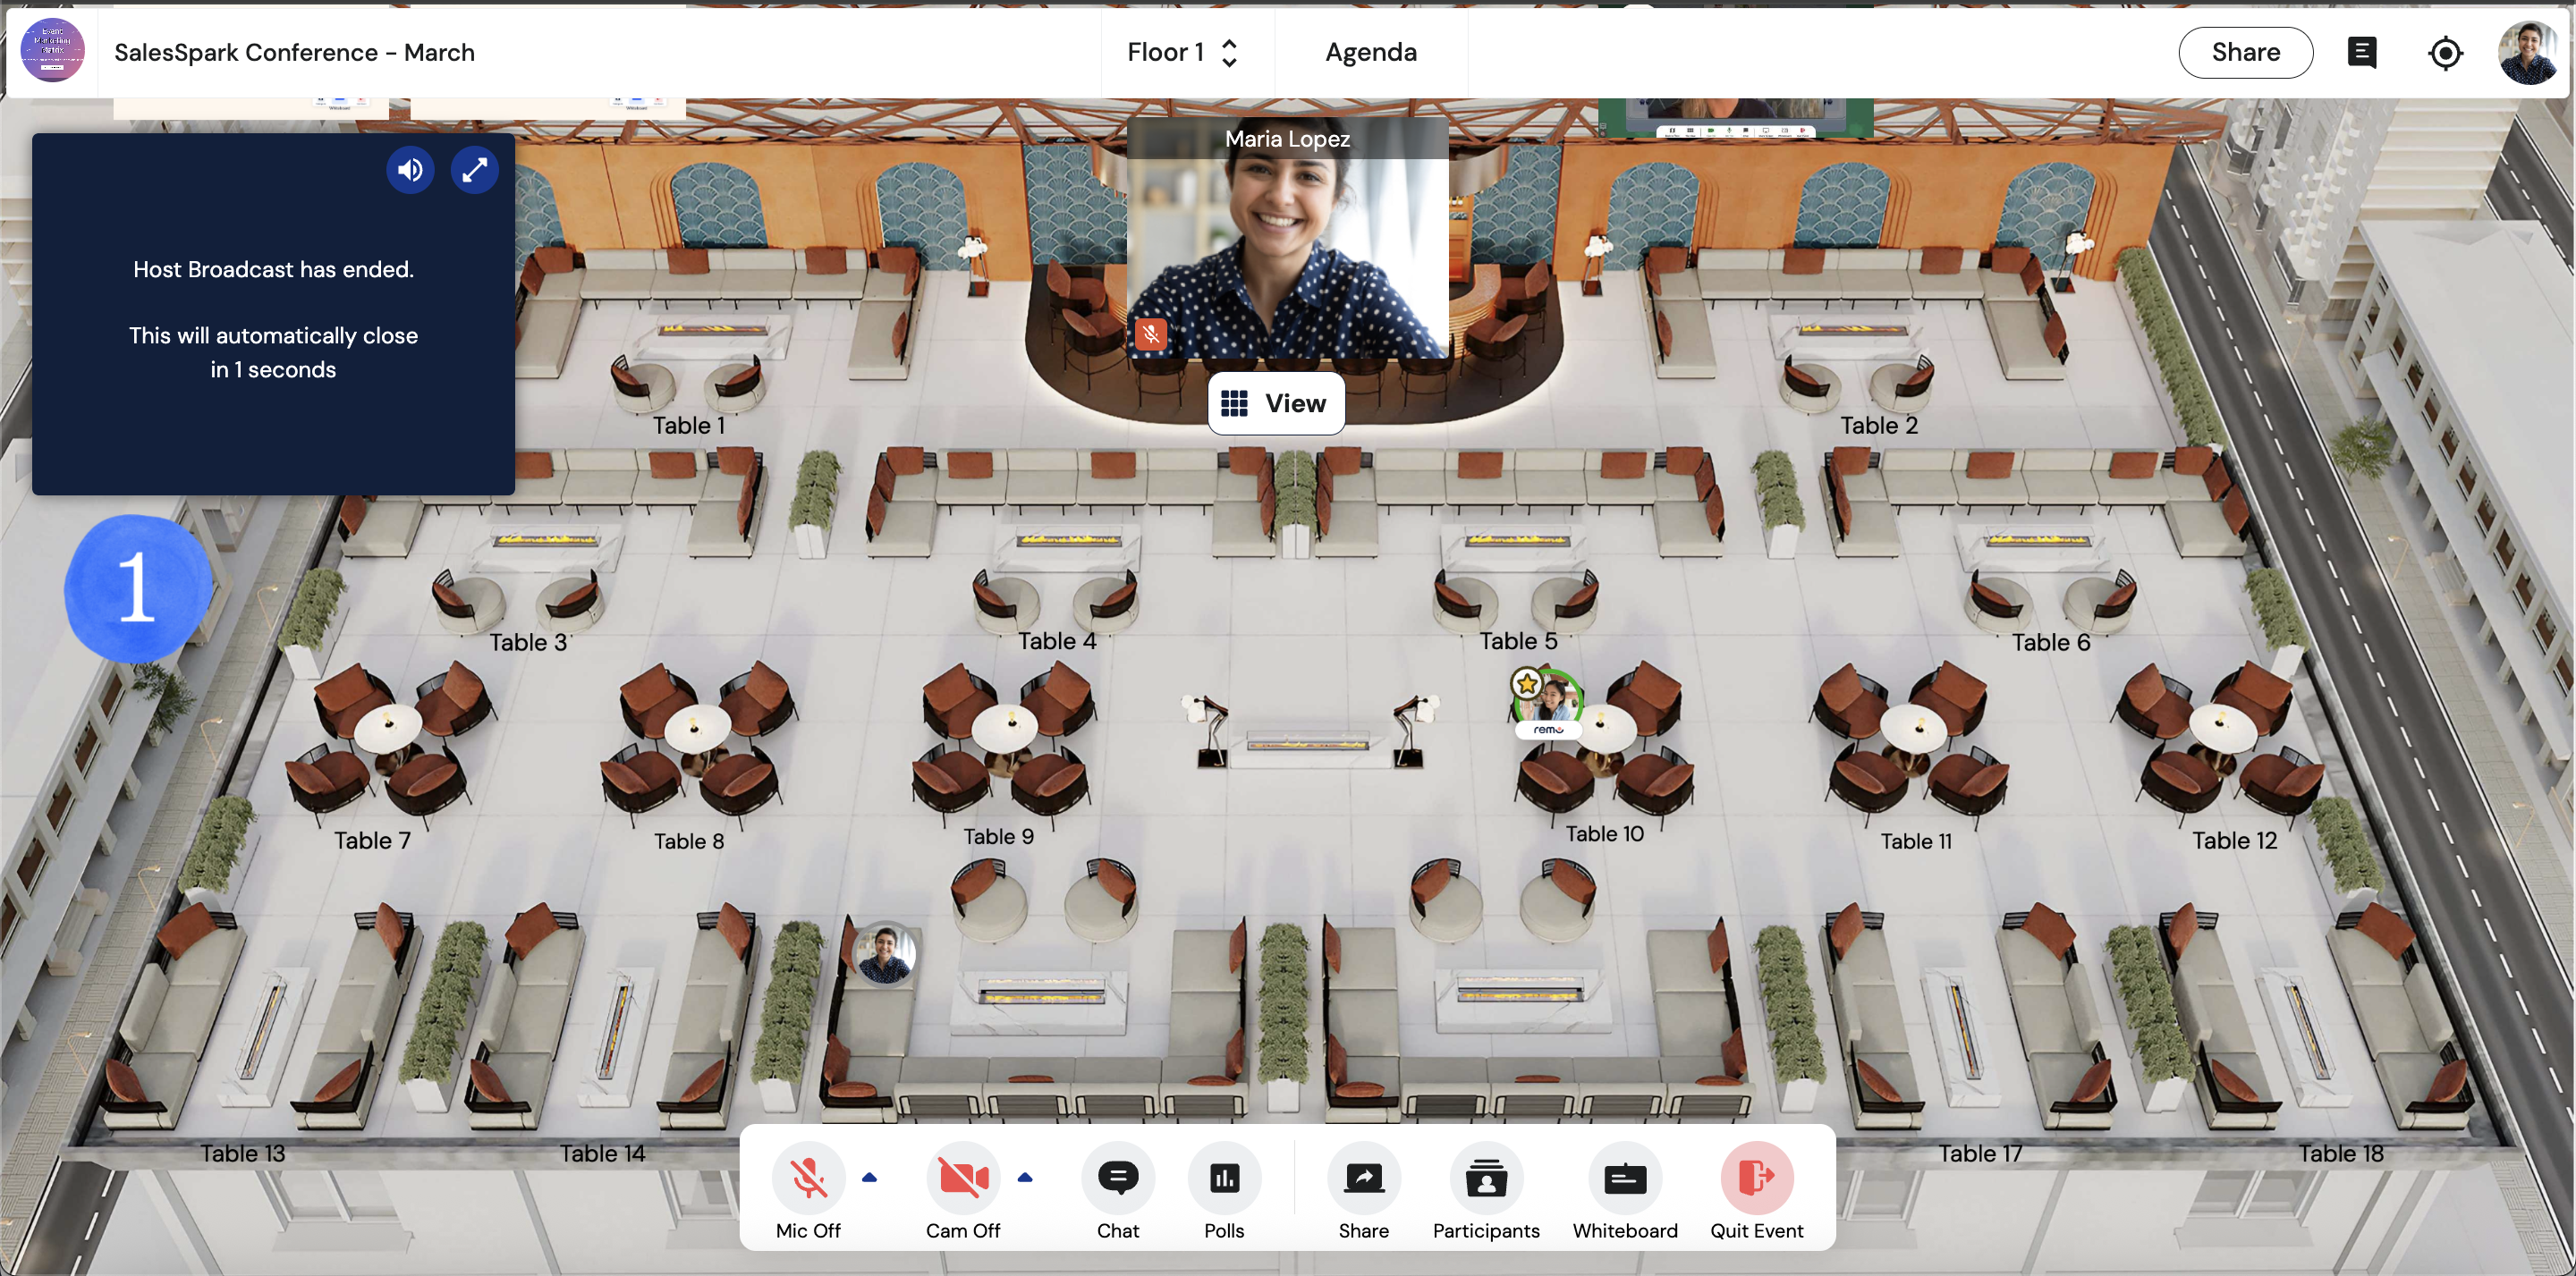Open the profile avatar menu
The image size is (2576, 1276).
click(2526, 53)
